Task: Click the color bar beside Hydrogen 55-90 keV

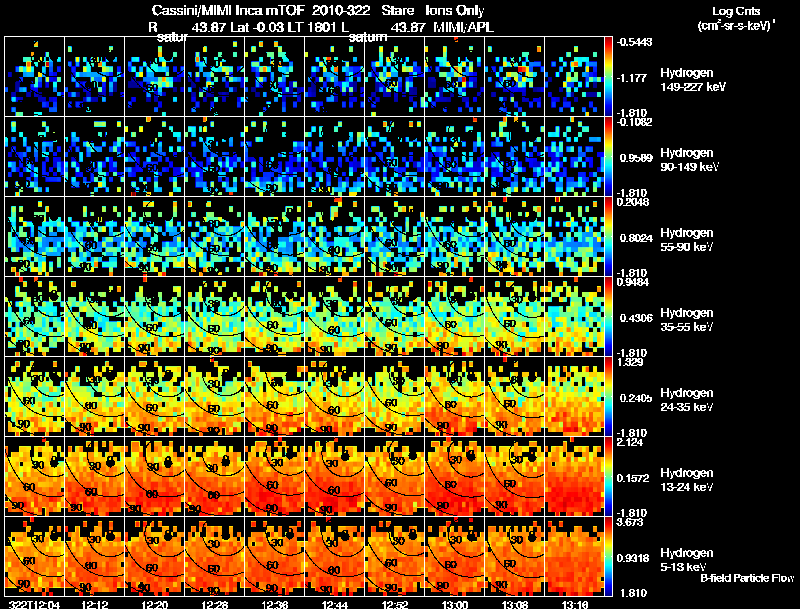Action: point(608,237)
